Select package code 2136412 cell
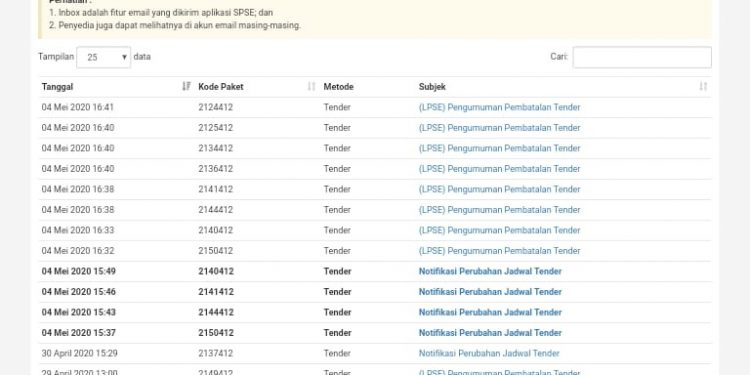 (x=215, y=169)
